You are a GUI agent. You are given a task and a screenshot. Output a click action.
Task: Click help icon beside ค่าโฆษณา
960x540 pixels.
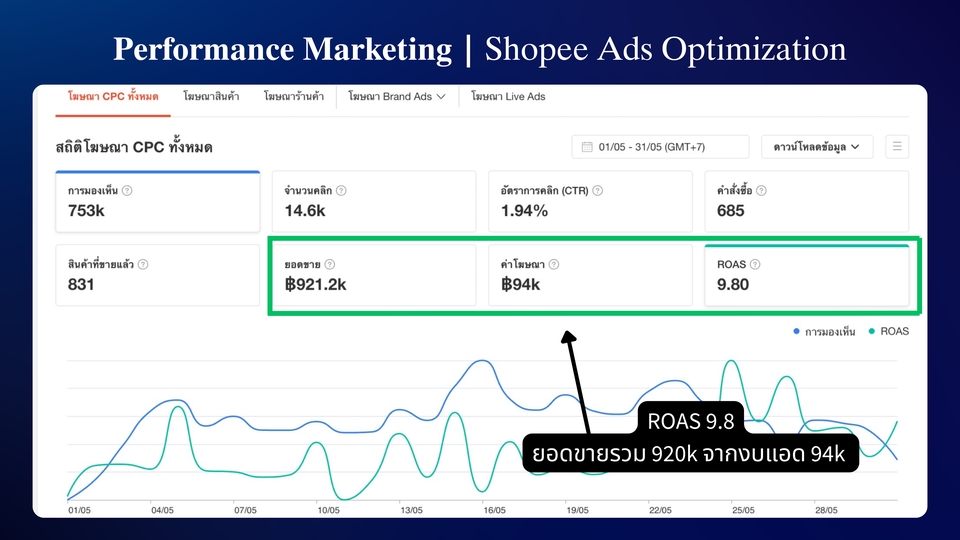pos(553,264)
